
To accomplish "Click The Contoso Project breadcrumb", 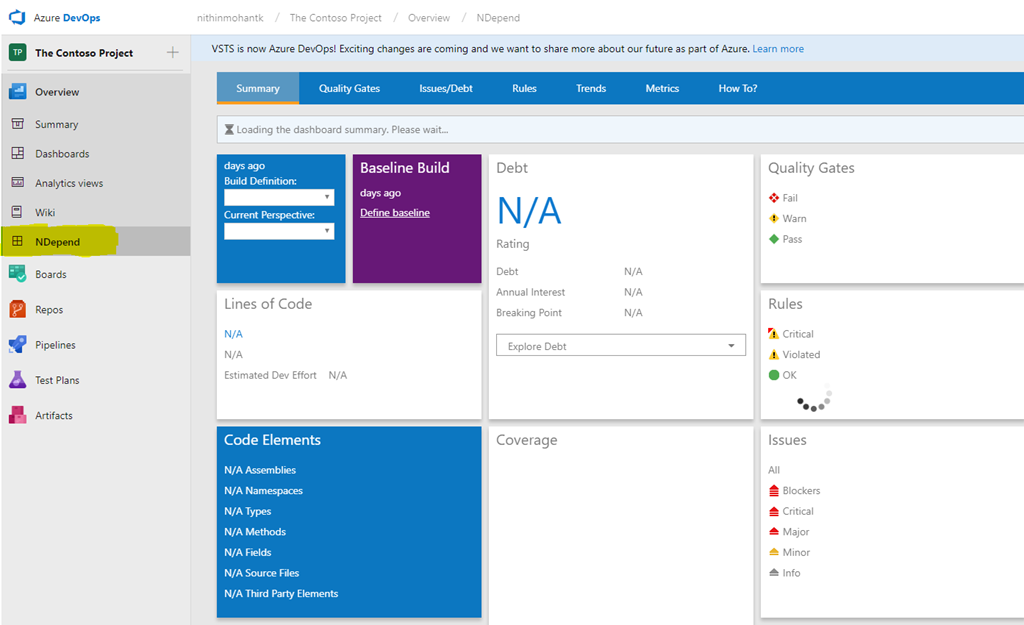I will [335, 18].
